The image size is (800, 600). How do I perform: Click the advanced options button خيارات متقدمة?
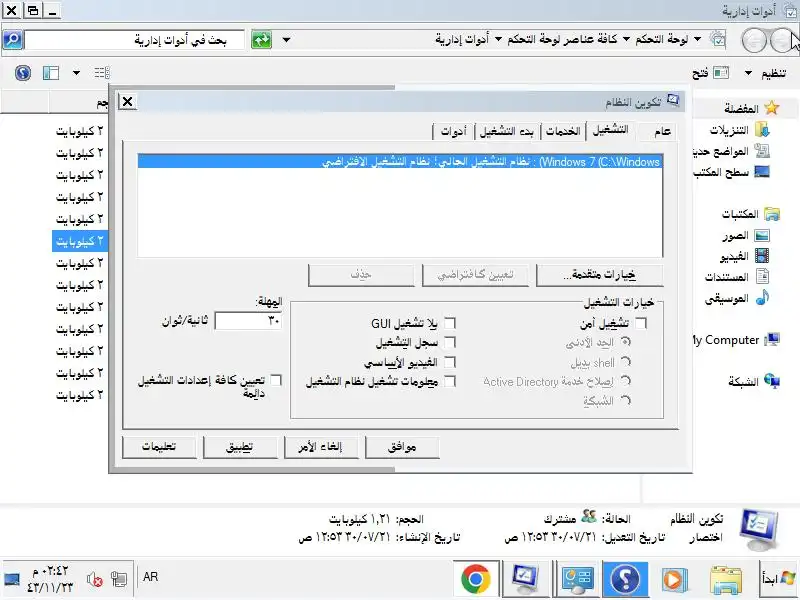click(600, 275)
